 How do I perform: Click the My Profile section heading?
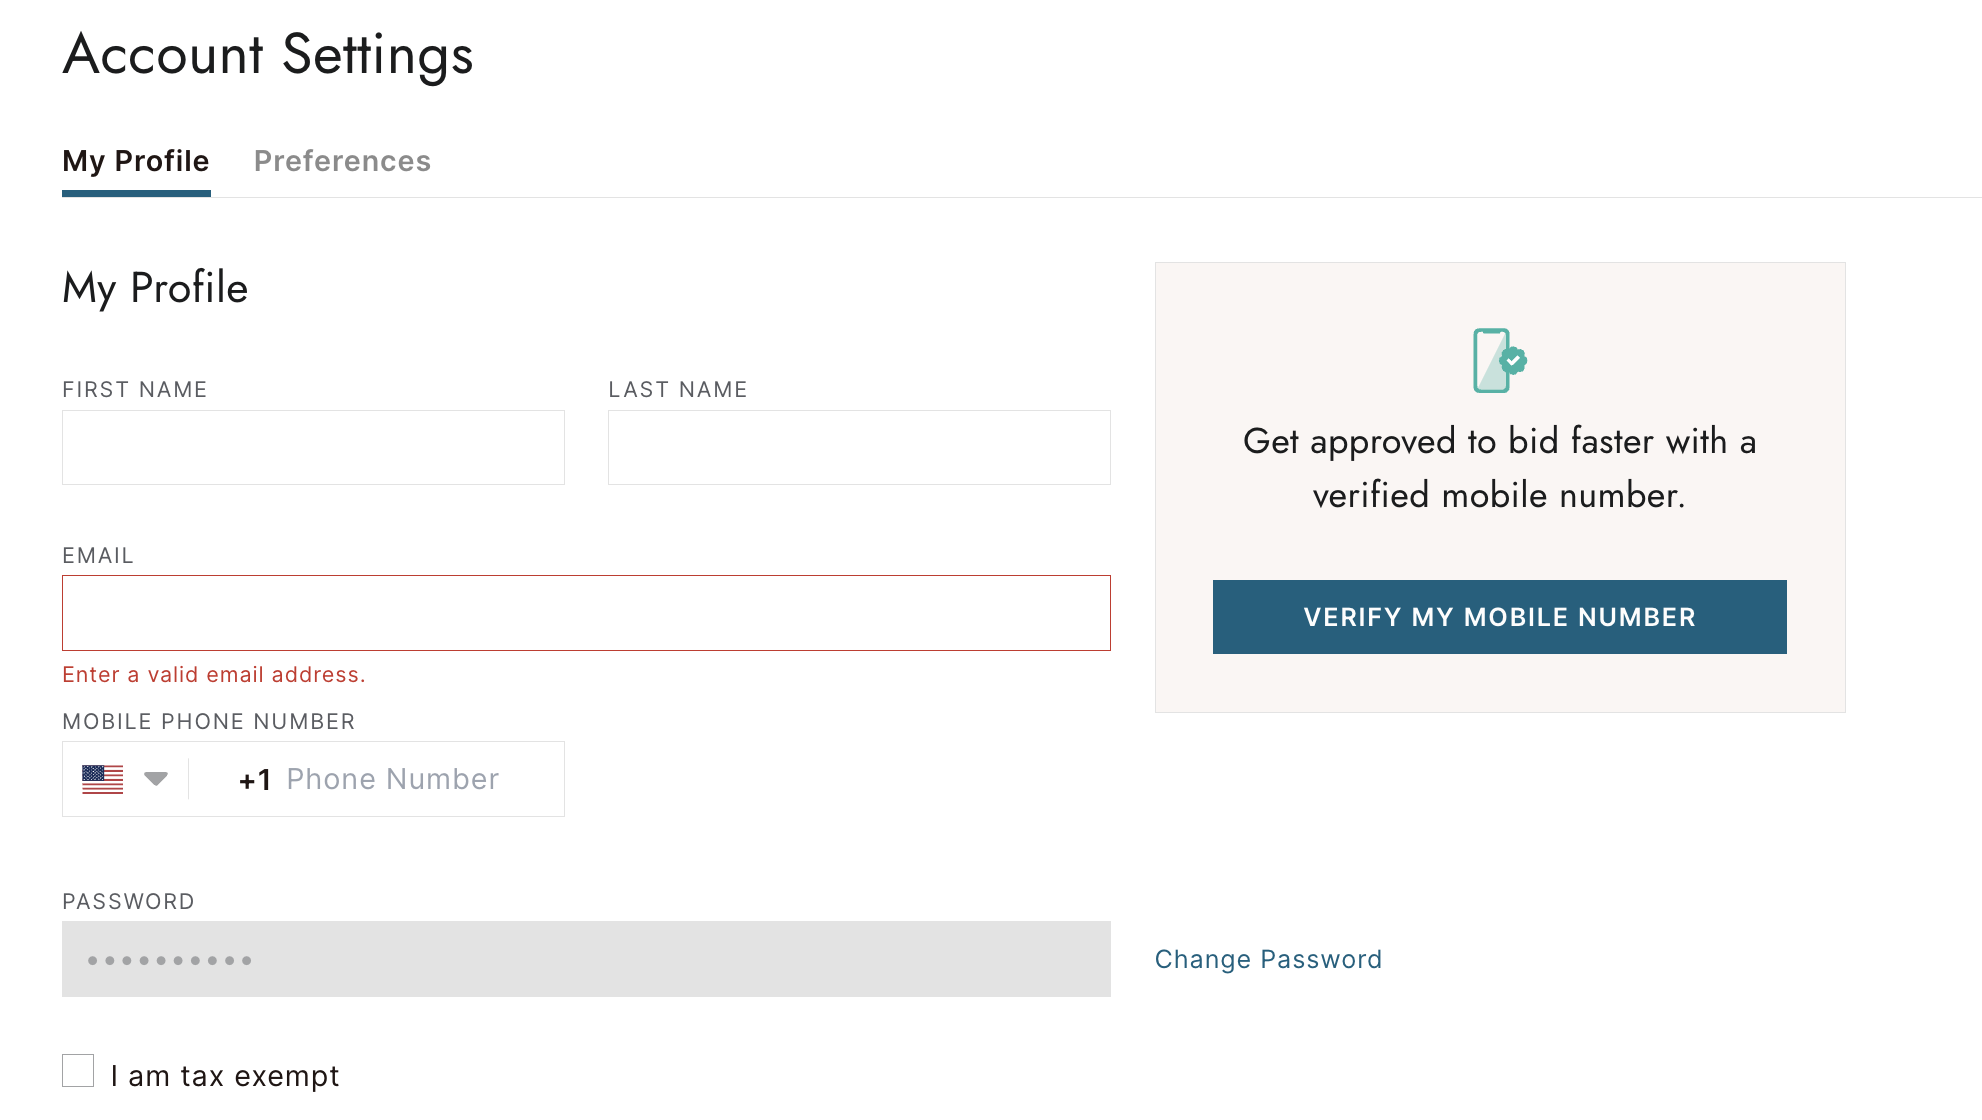click(155, 288)
